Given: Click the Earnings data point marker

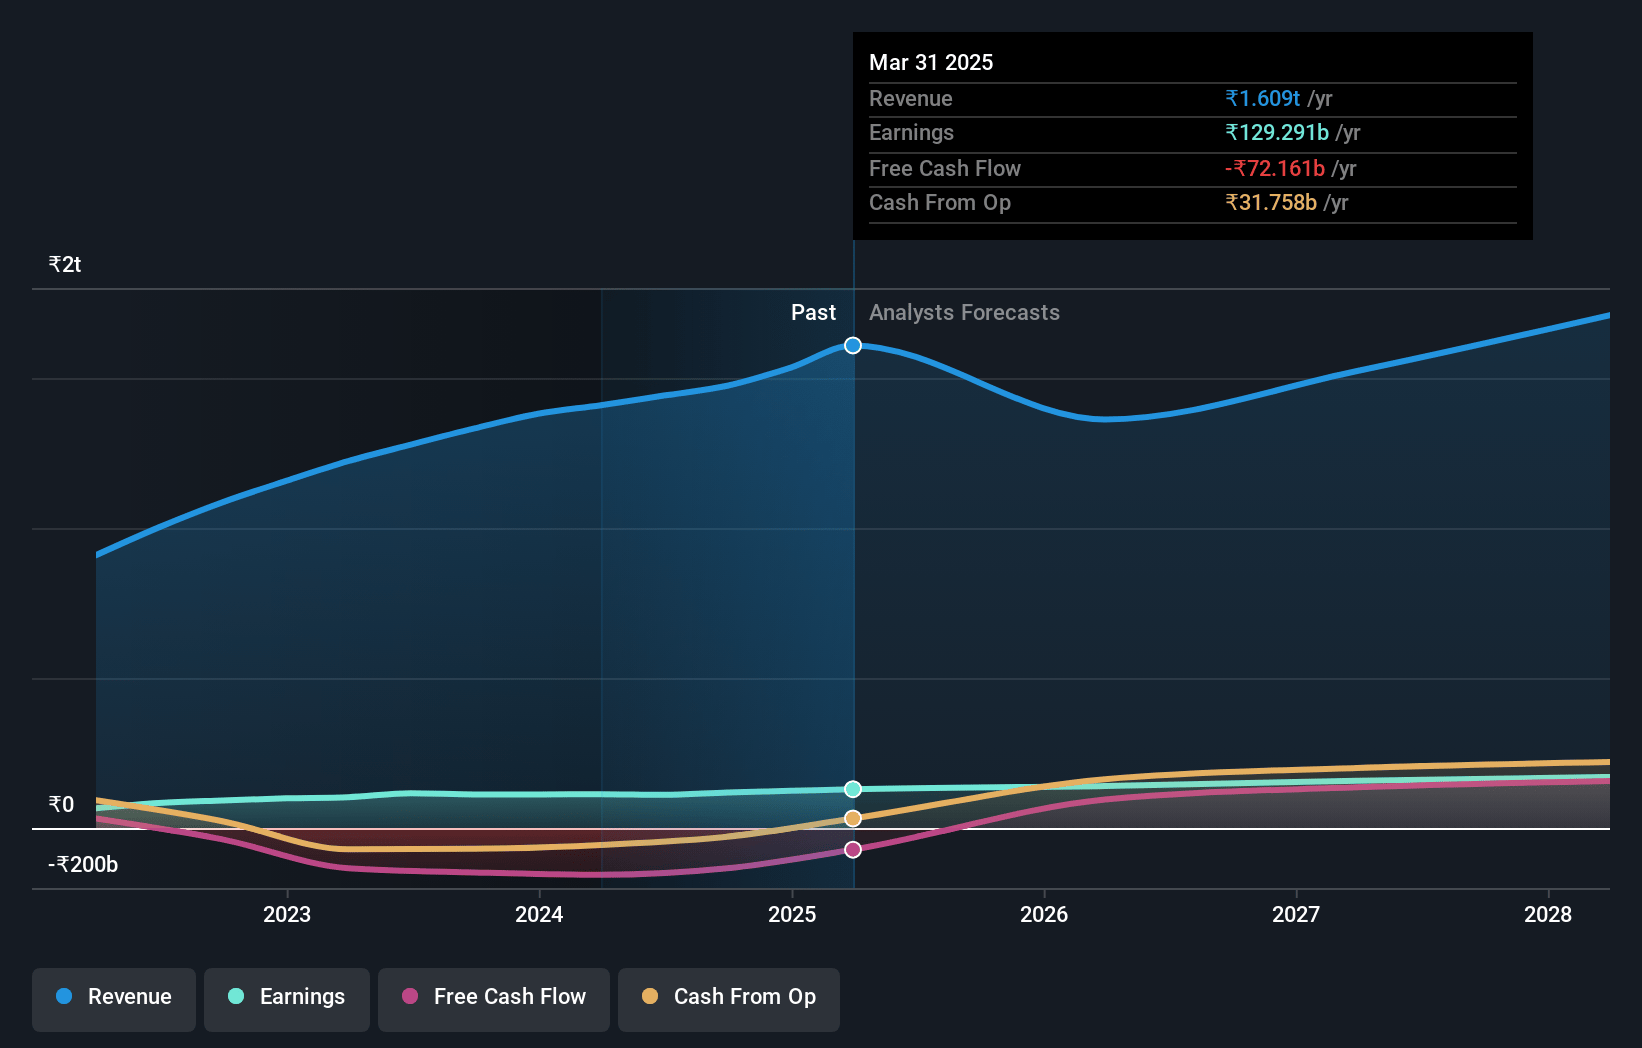Looking at the screenshot, I should click(x=853, y=789).
